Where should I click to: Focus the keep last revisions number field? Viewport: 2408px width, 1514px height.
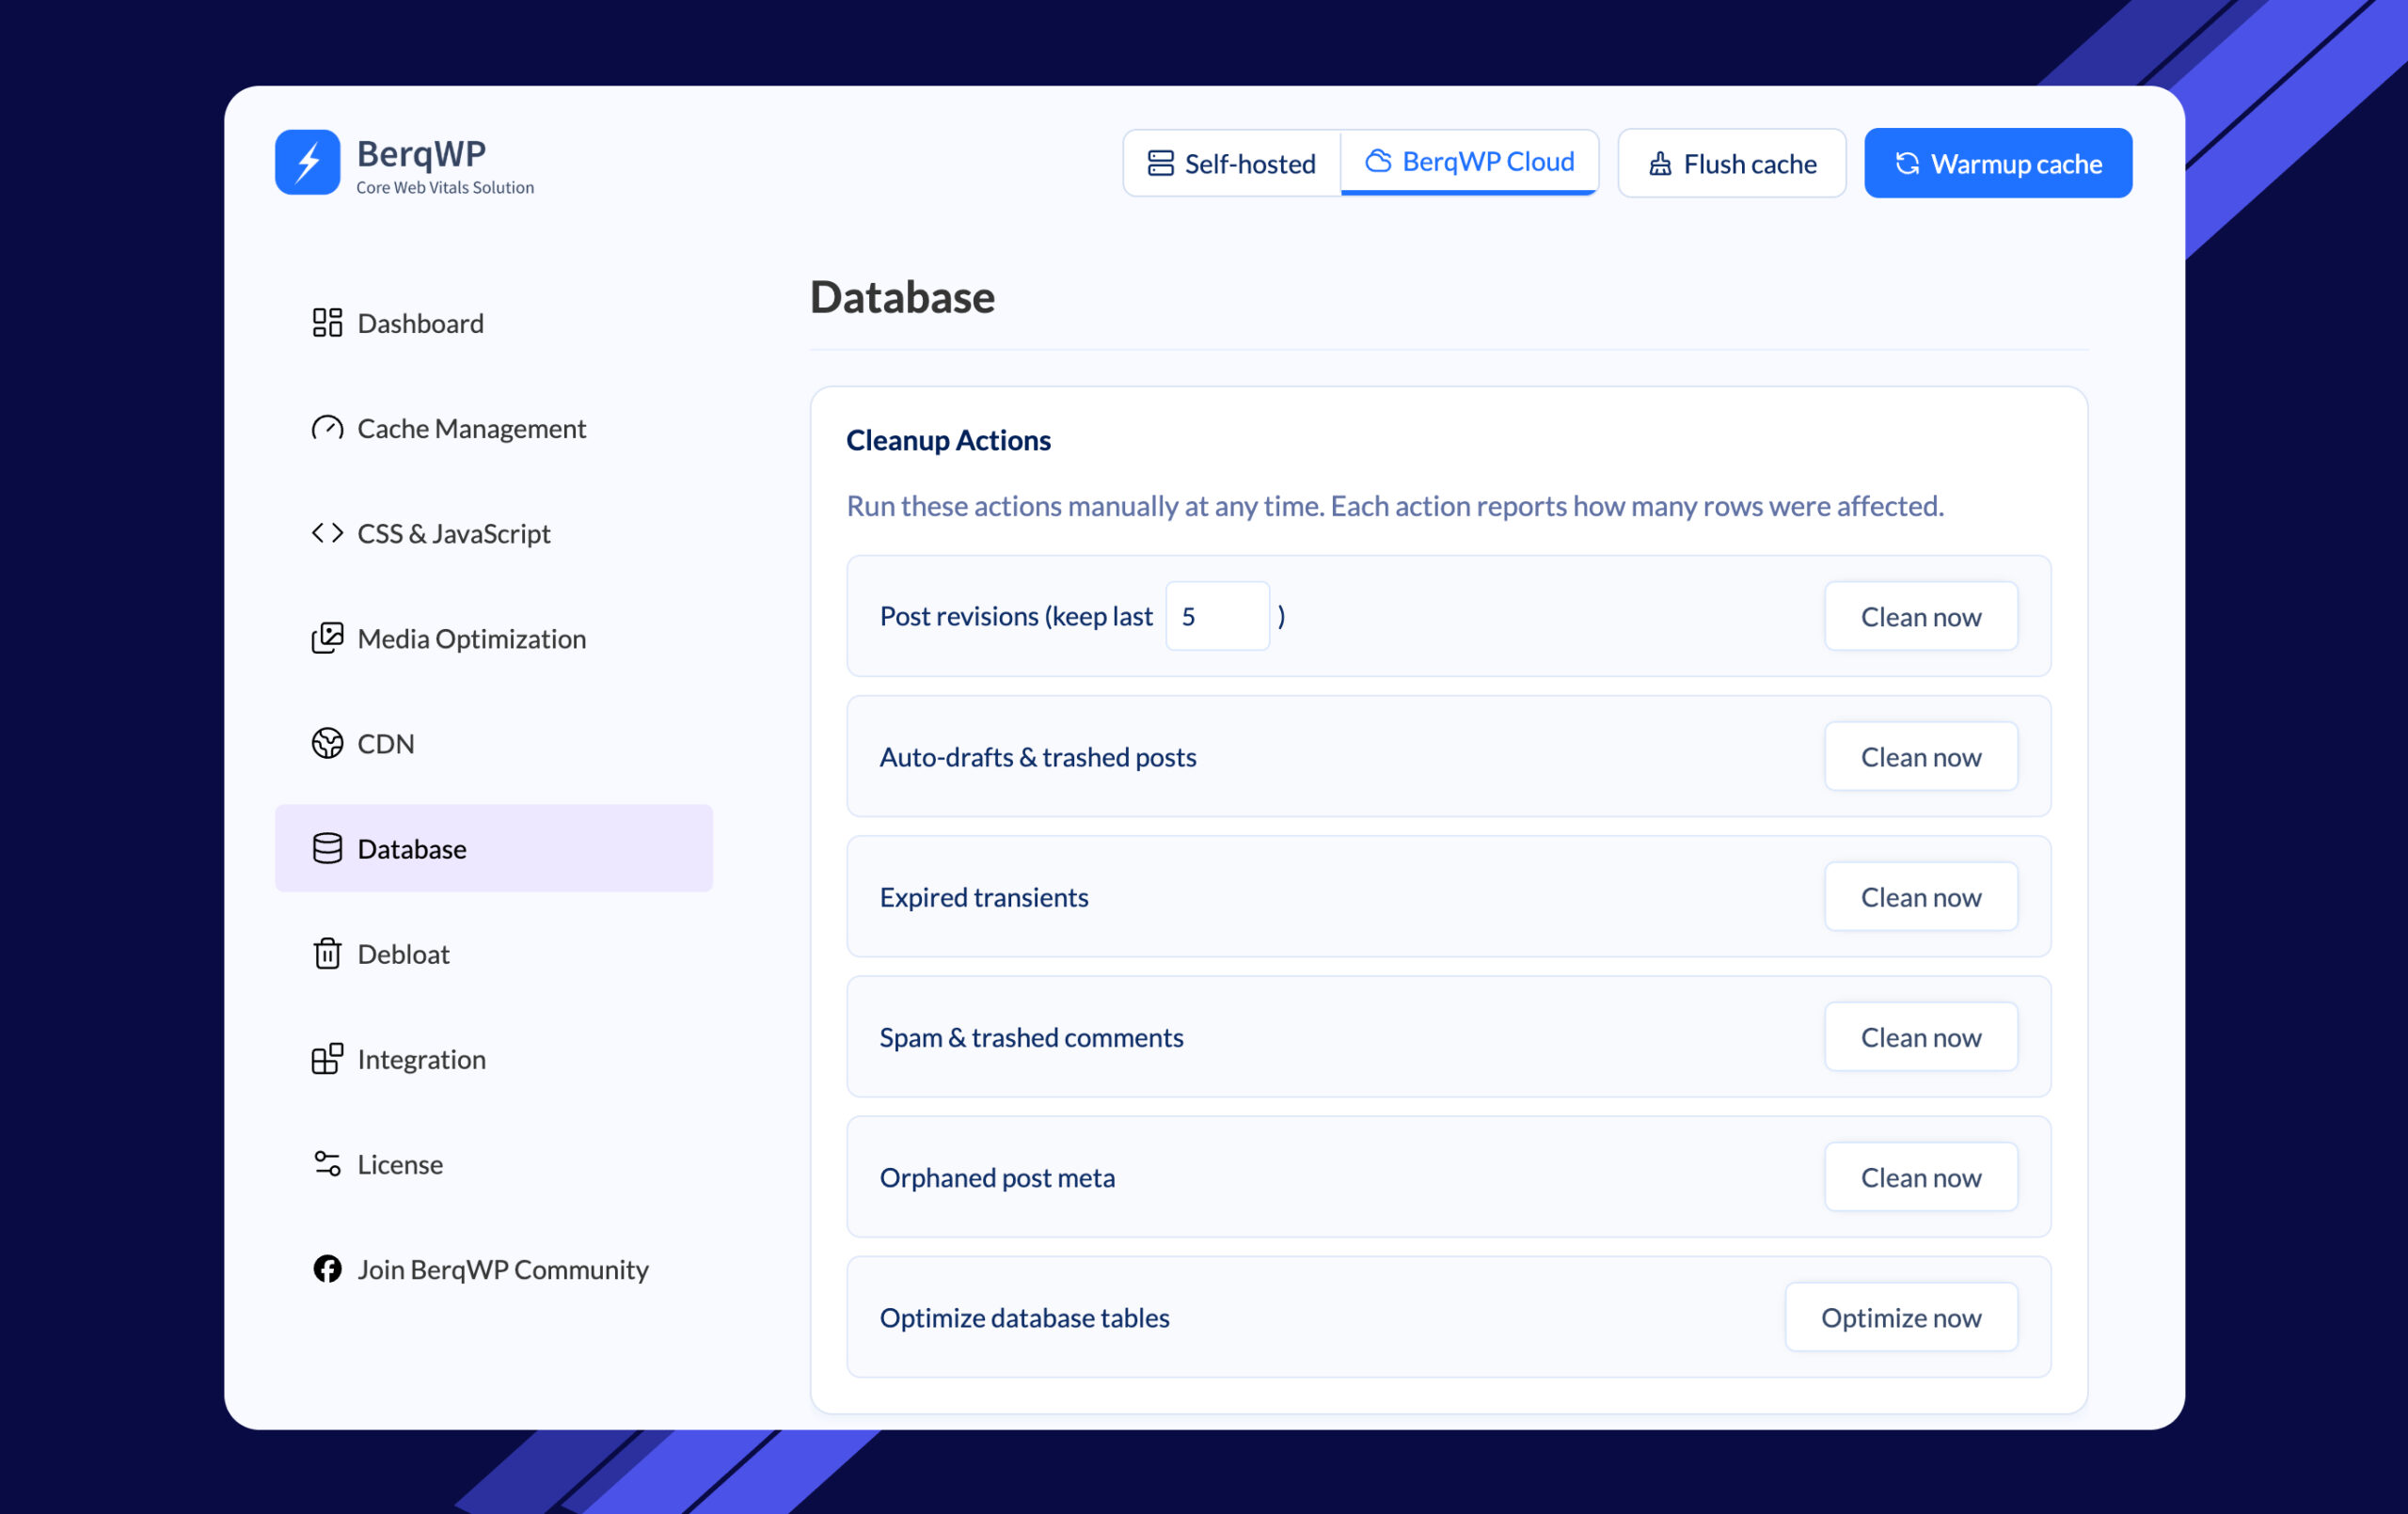(1217, 616)
